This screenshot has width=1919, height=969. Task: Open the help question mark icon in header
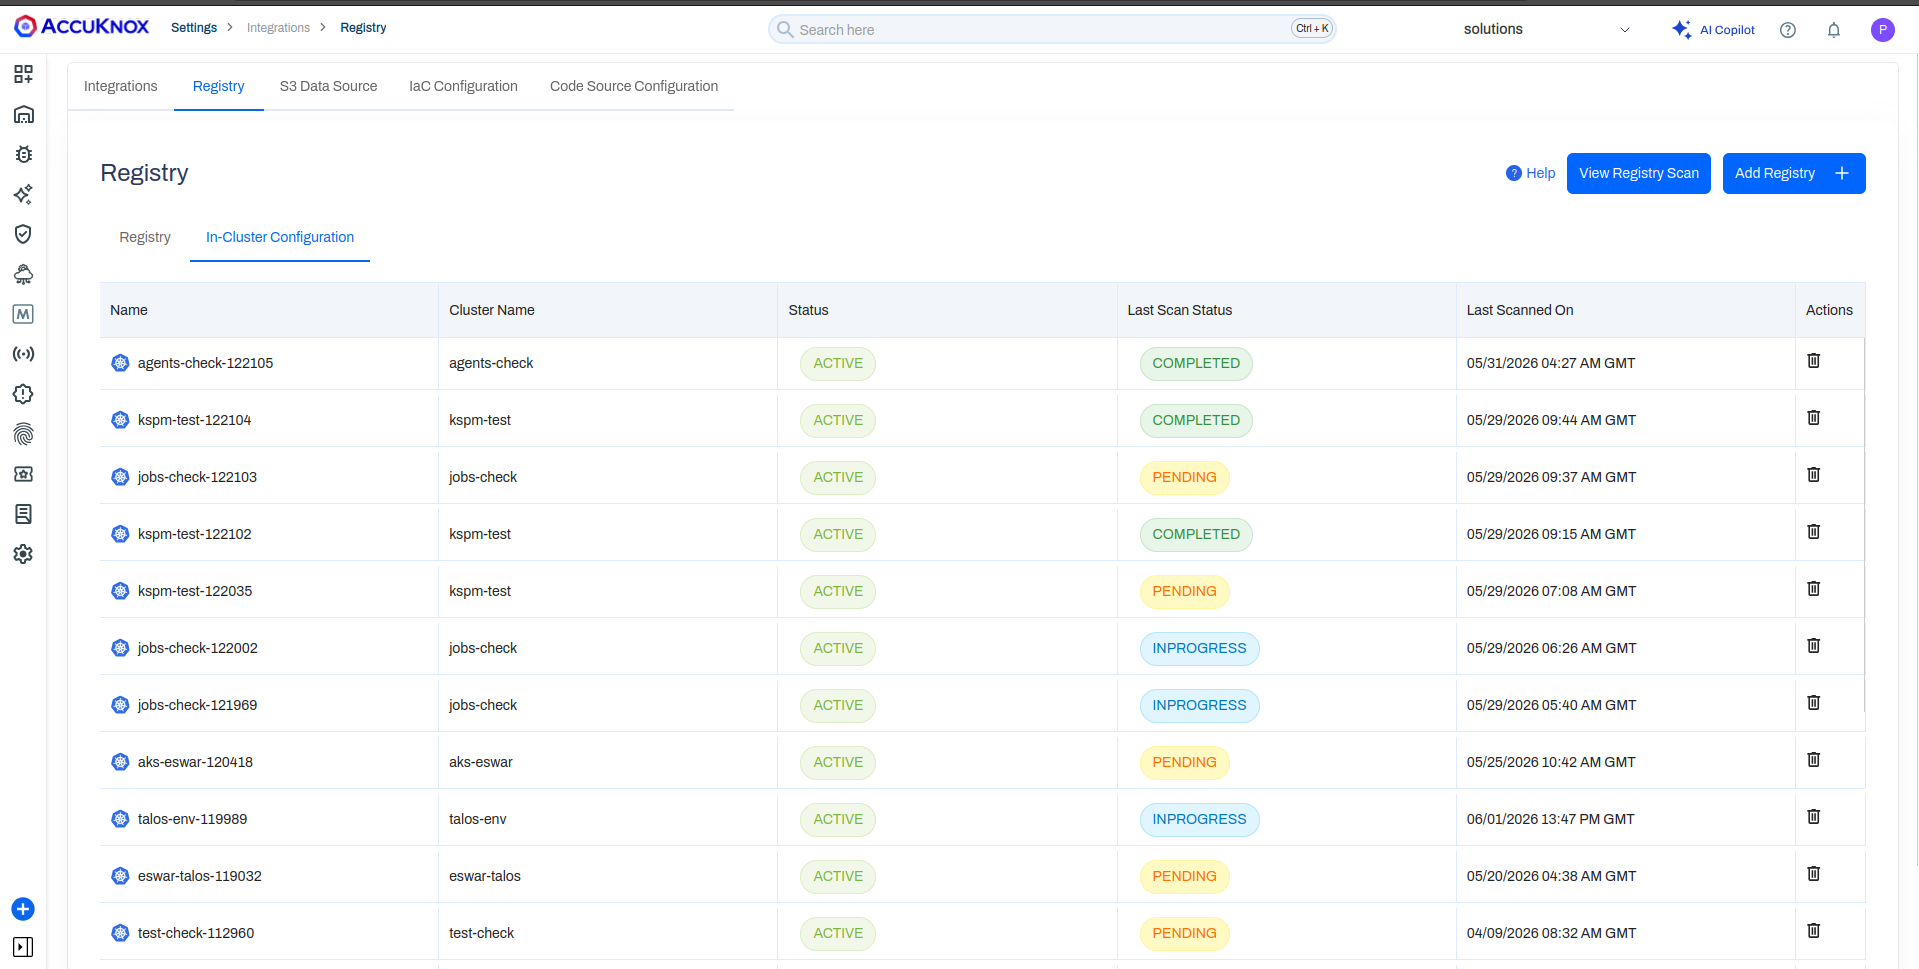1788,30
